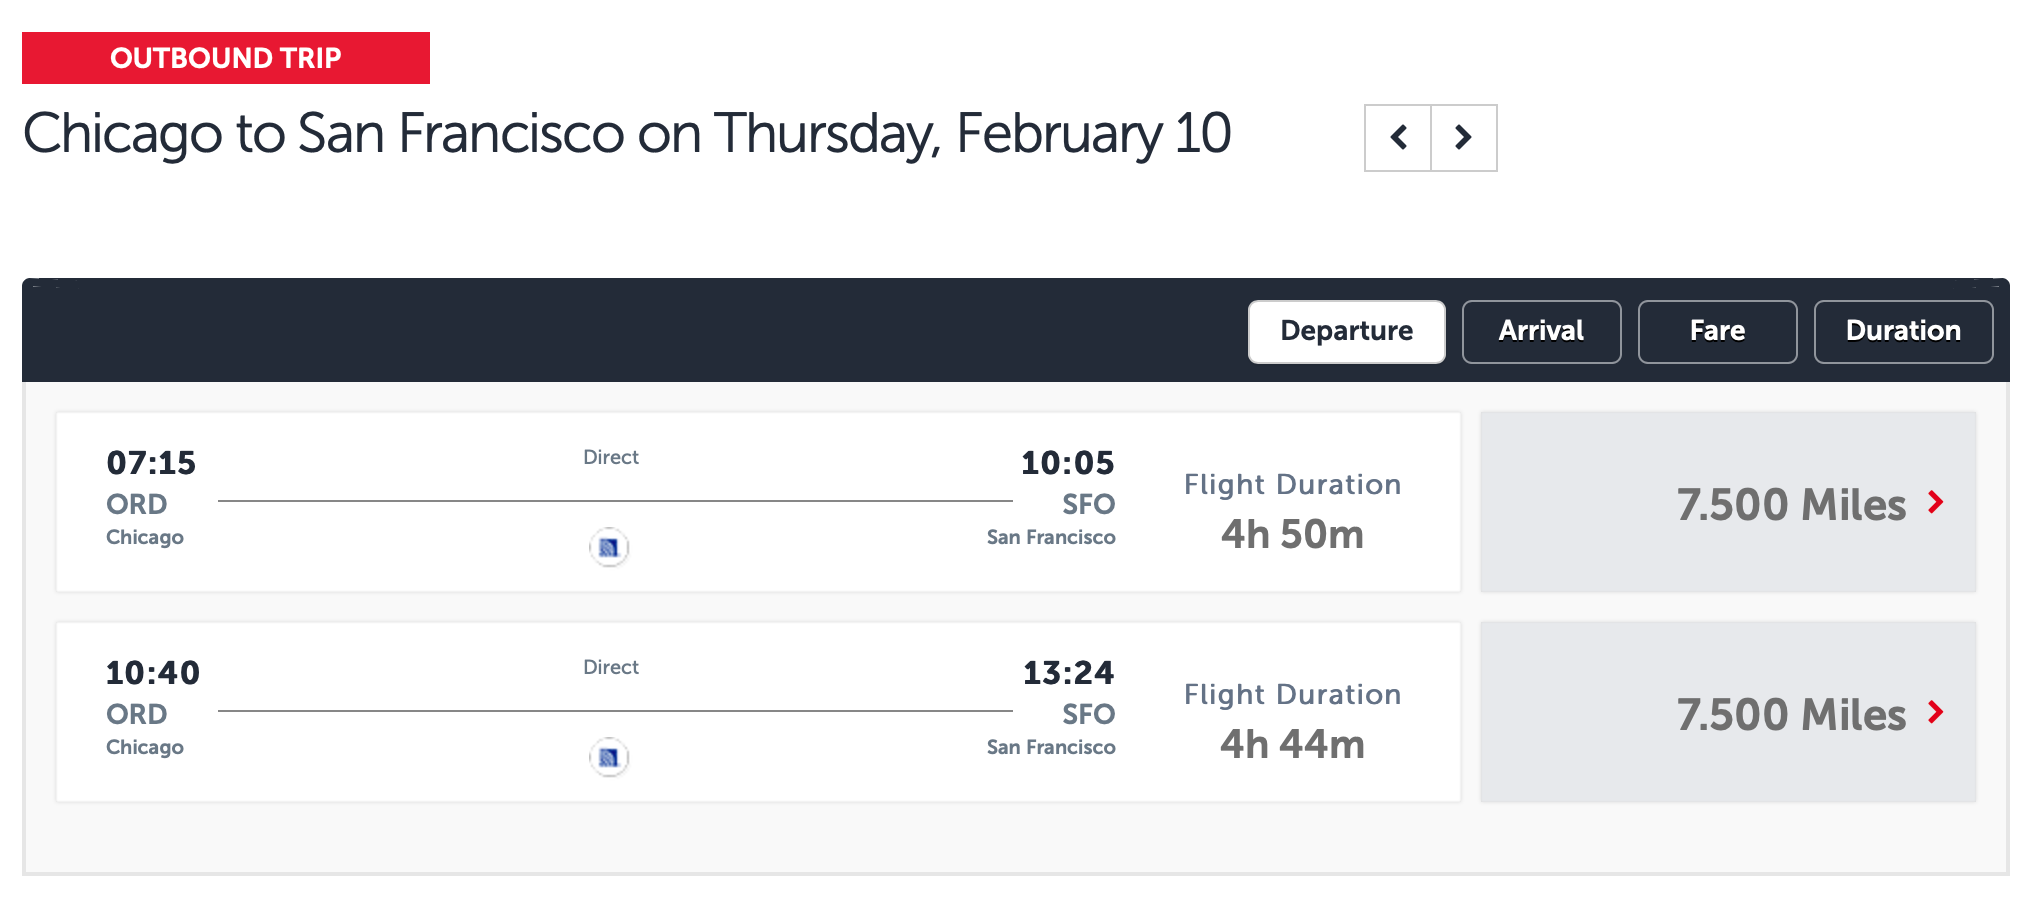The height and width of the screenshot is (902, 2038).
Task: Sort flights by Fare
Action: tap(1718, 332)
